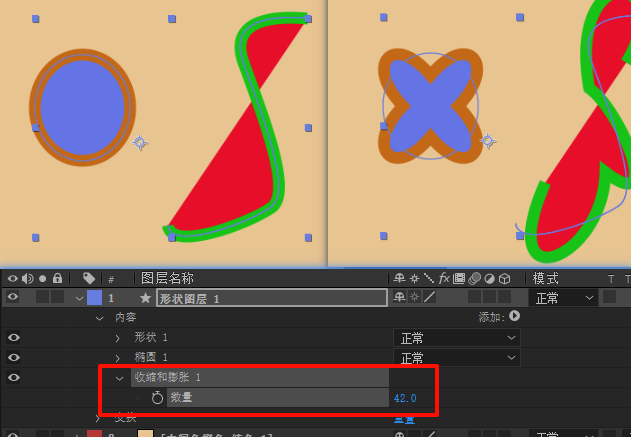Click top-left bounding box handle in right preview
The width and height of the screenshot is (631, 437).
(x=384, y=17)
